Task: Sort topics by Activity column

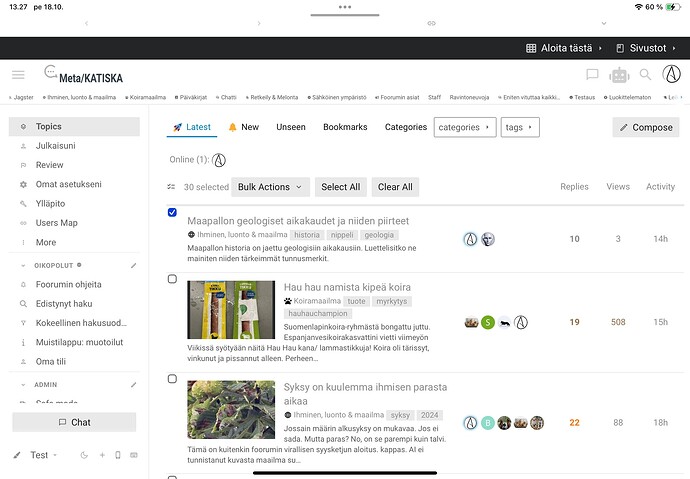Action: pos(660,186)
